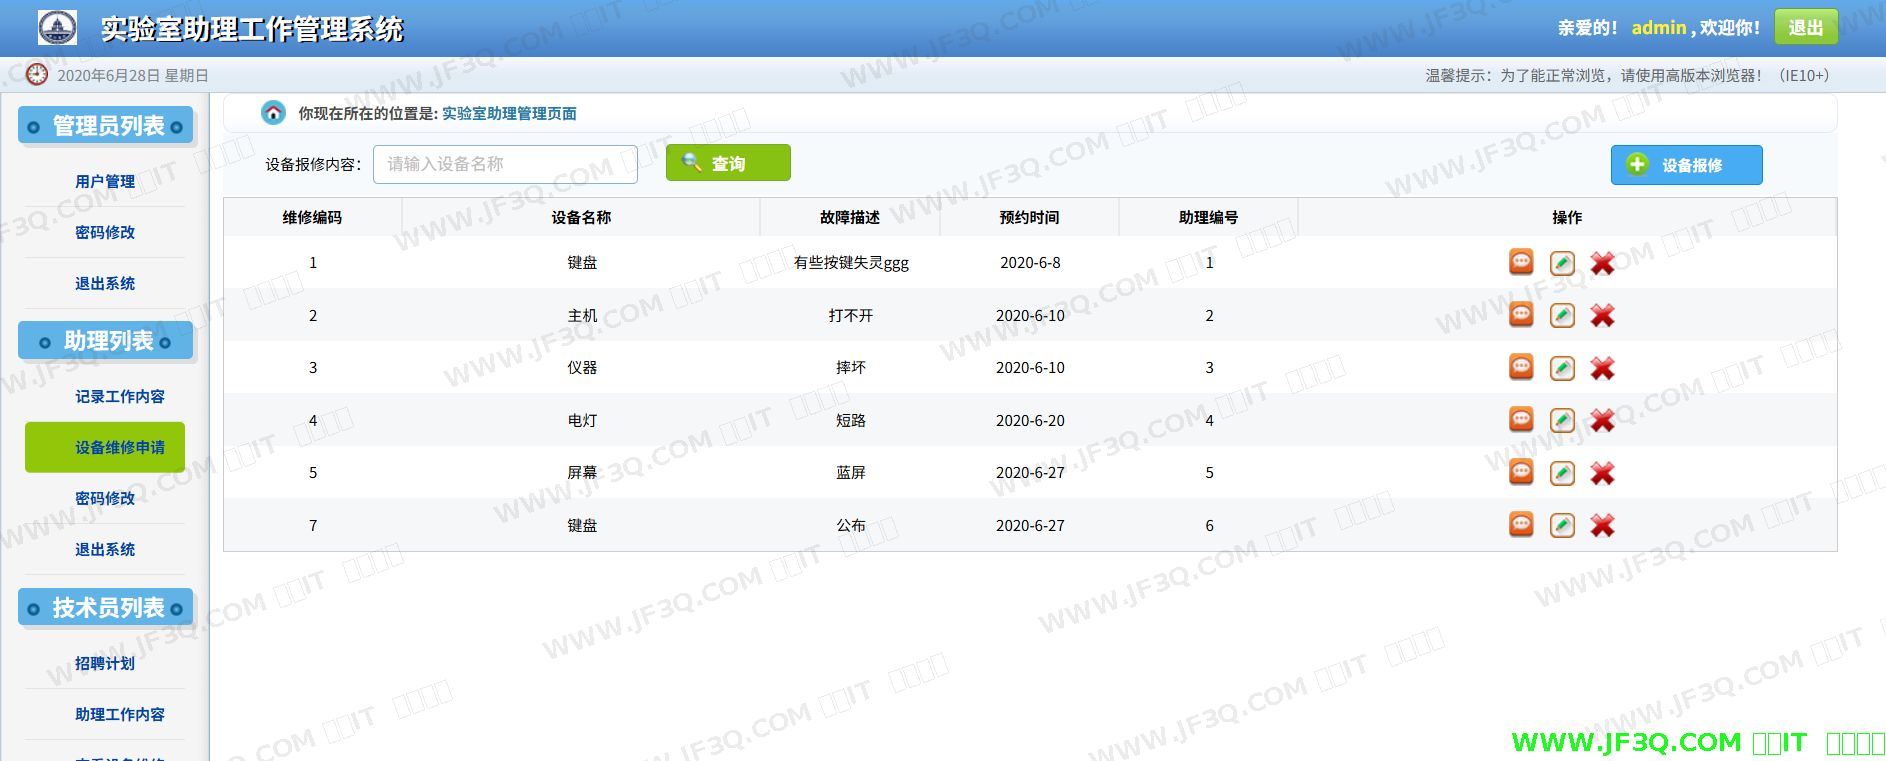Delete the 键盘 record dated 2020-6-8
The image size is (1886, 761).
coord(1603,264)
